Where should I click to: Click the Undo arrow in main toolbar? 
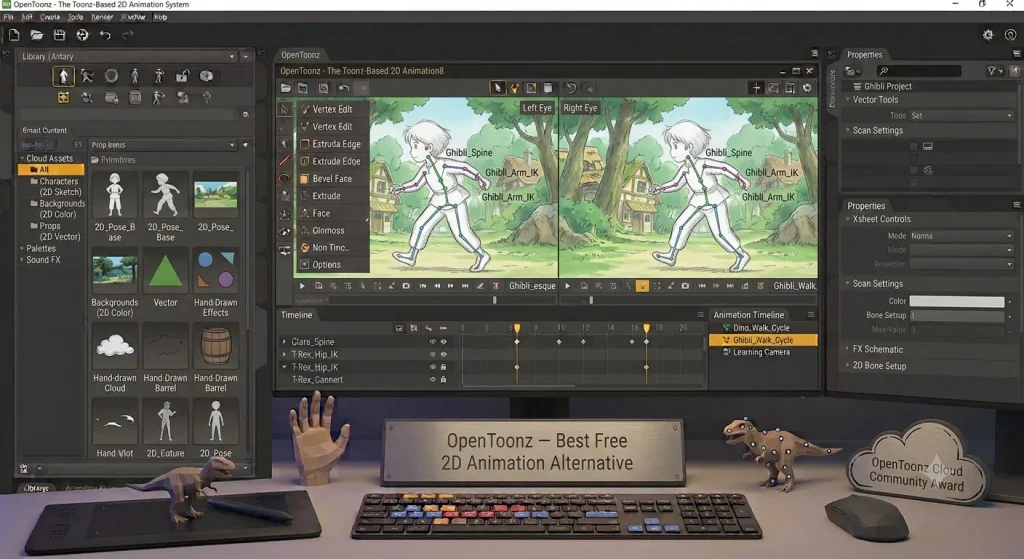coord(105,35)
